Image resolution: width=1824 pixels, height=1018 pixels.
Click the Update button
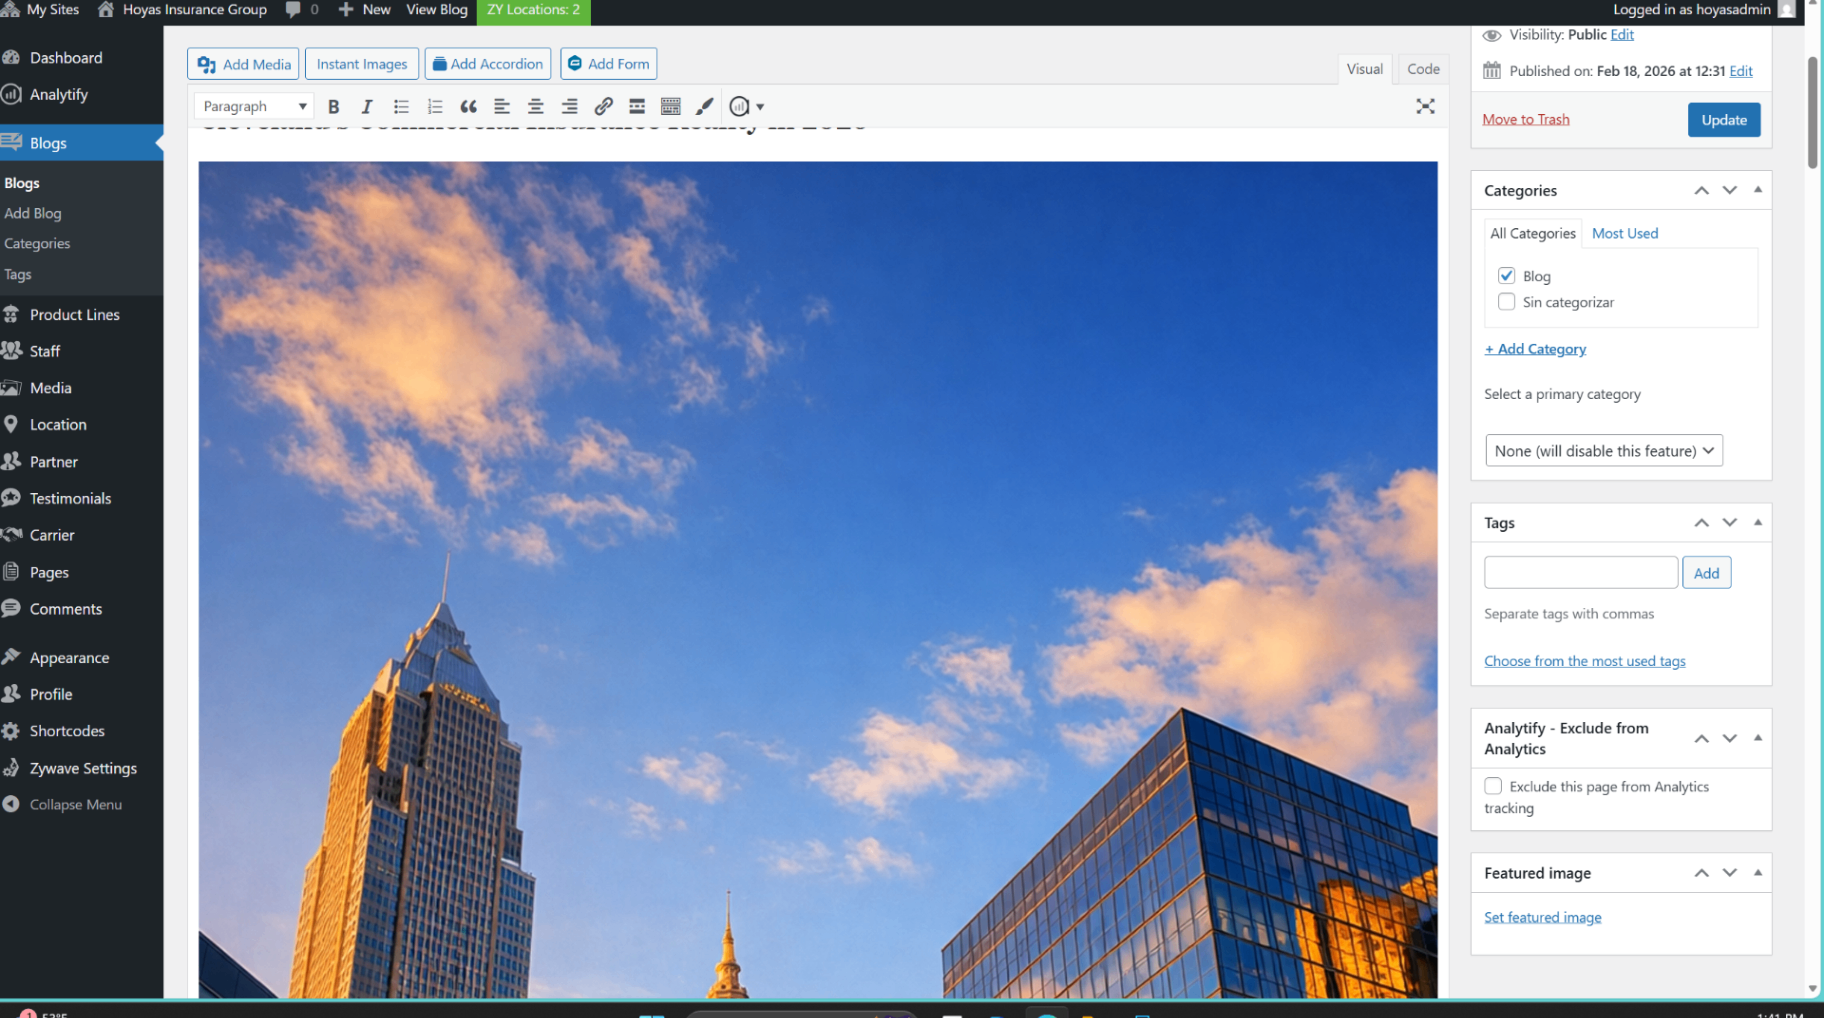pyautogui.click(x=1723, y=120)
